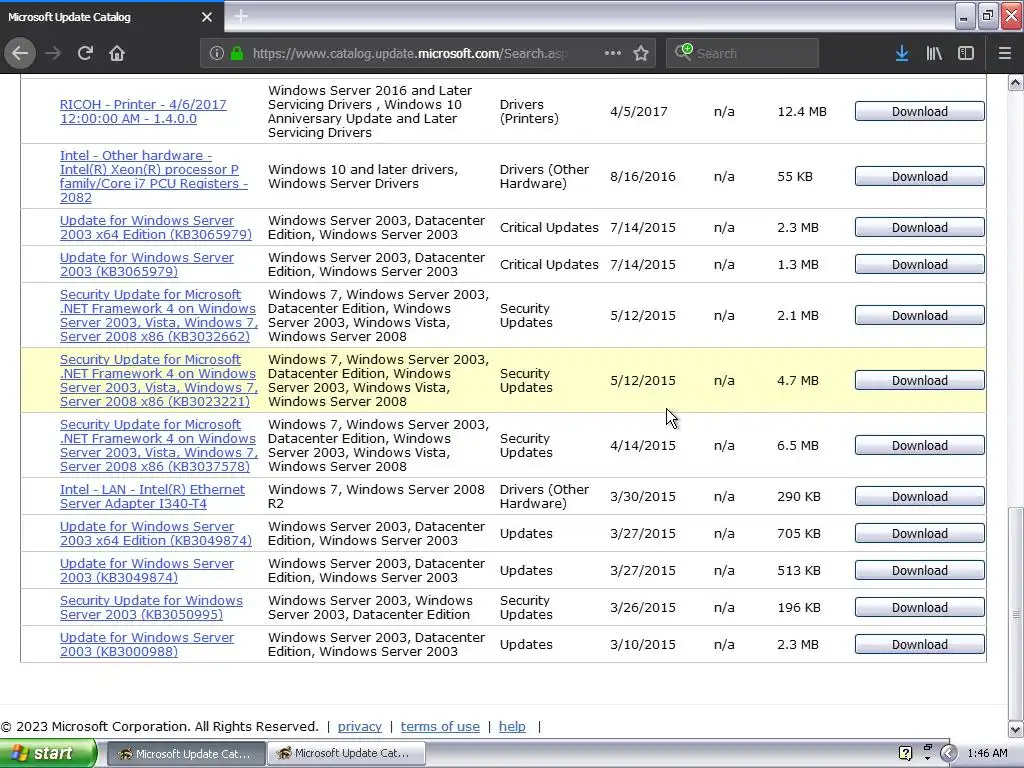Open page actions three-dots menu
Screen dimensions: 1024x768
pyautogui.click(x=613, y=53)
